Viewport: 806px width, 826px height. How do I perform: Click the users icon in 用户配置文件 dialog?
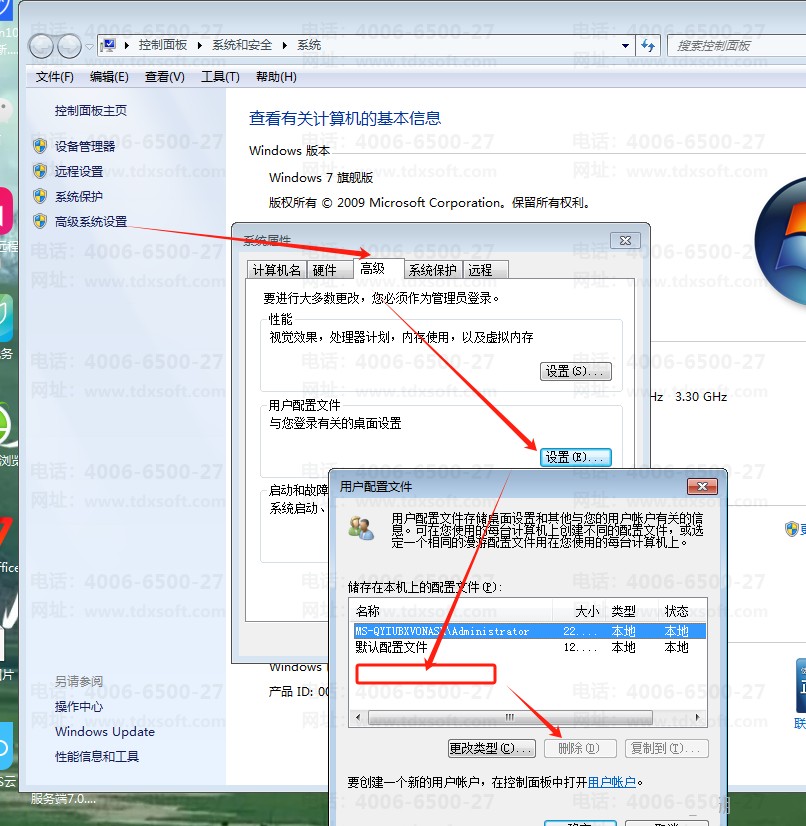coord(361,528)
